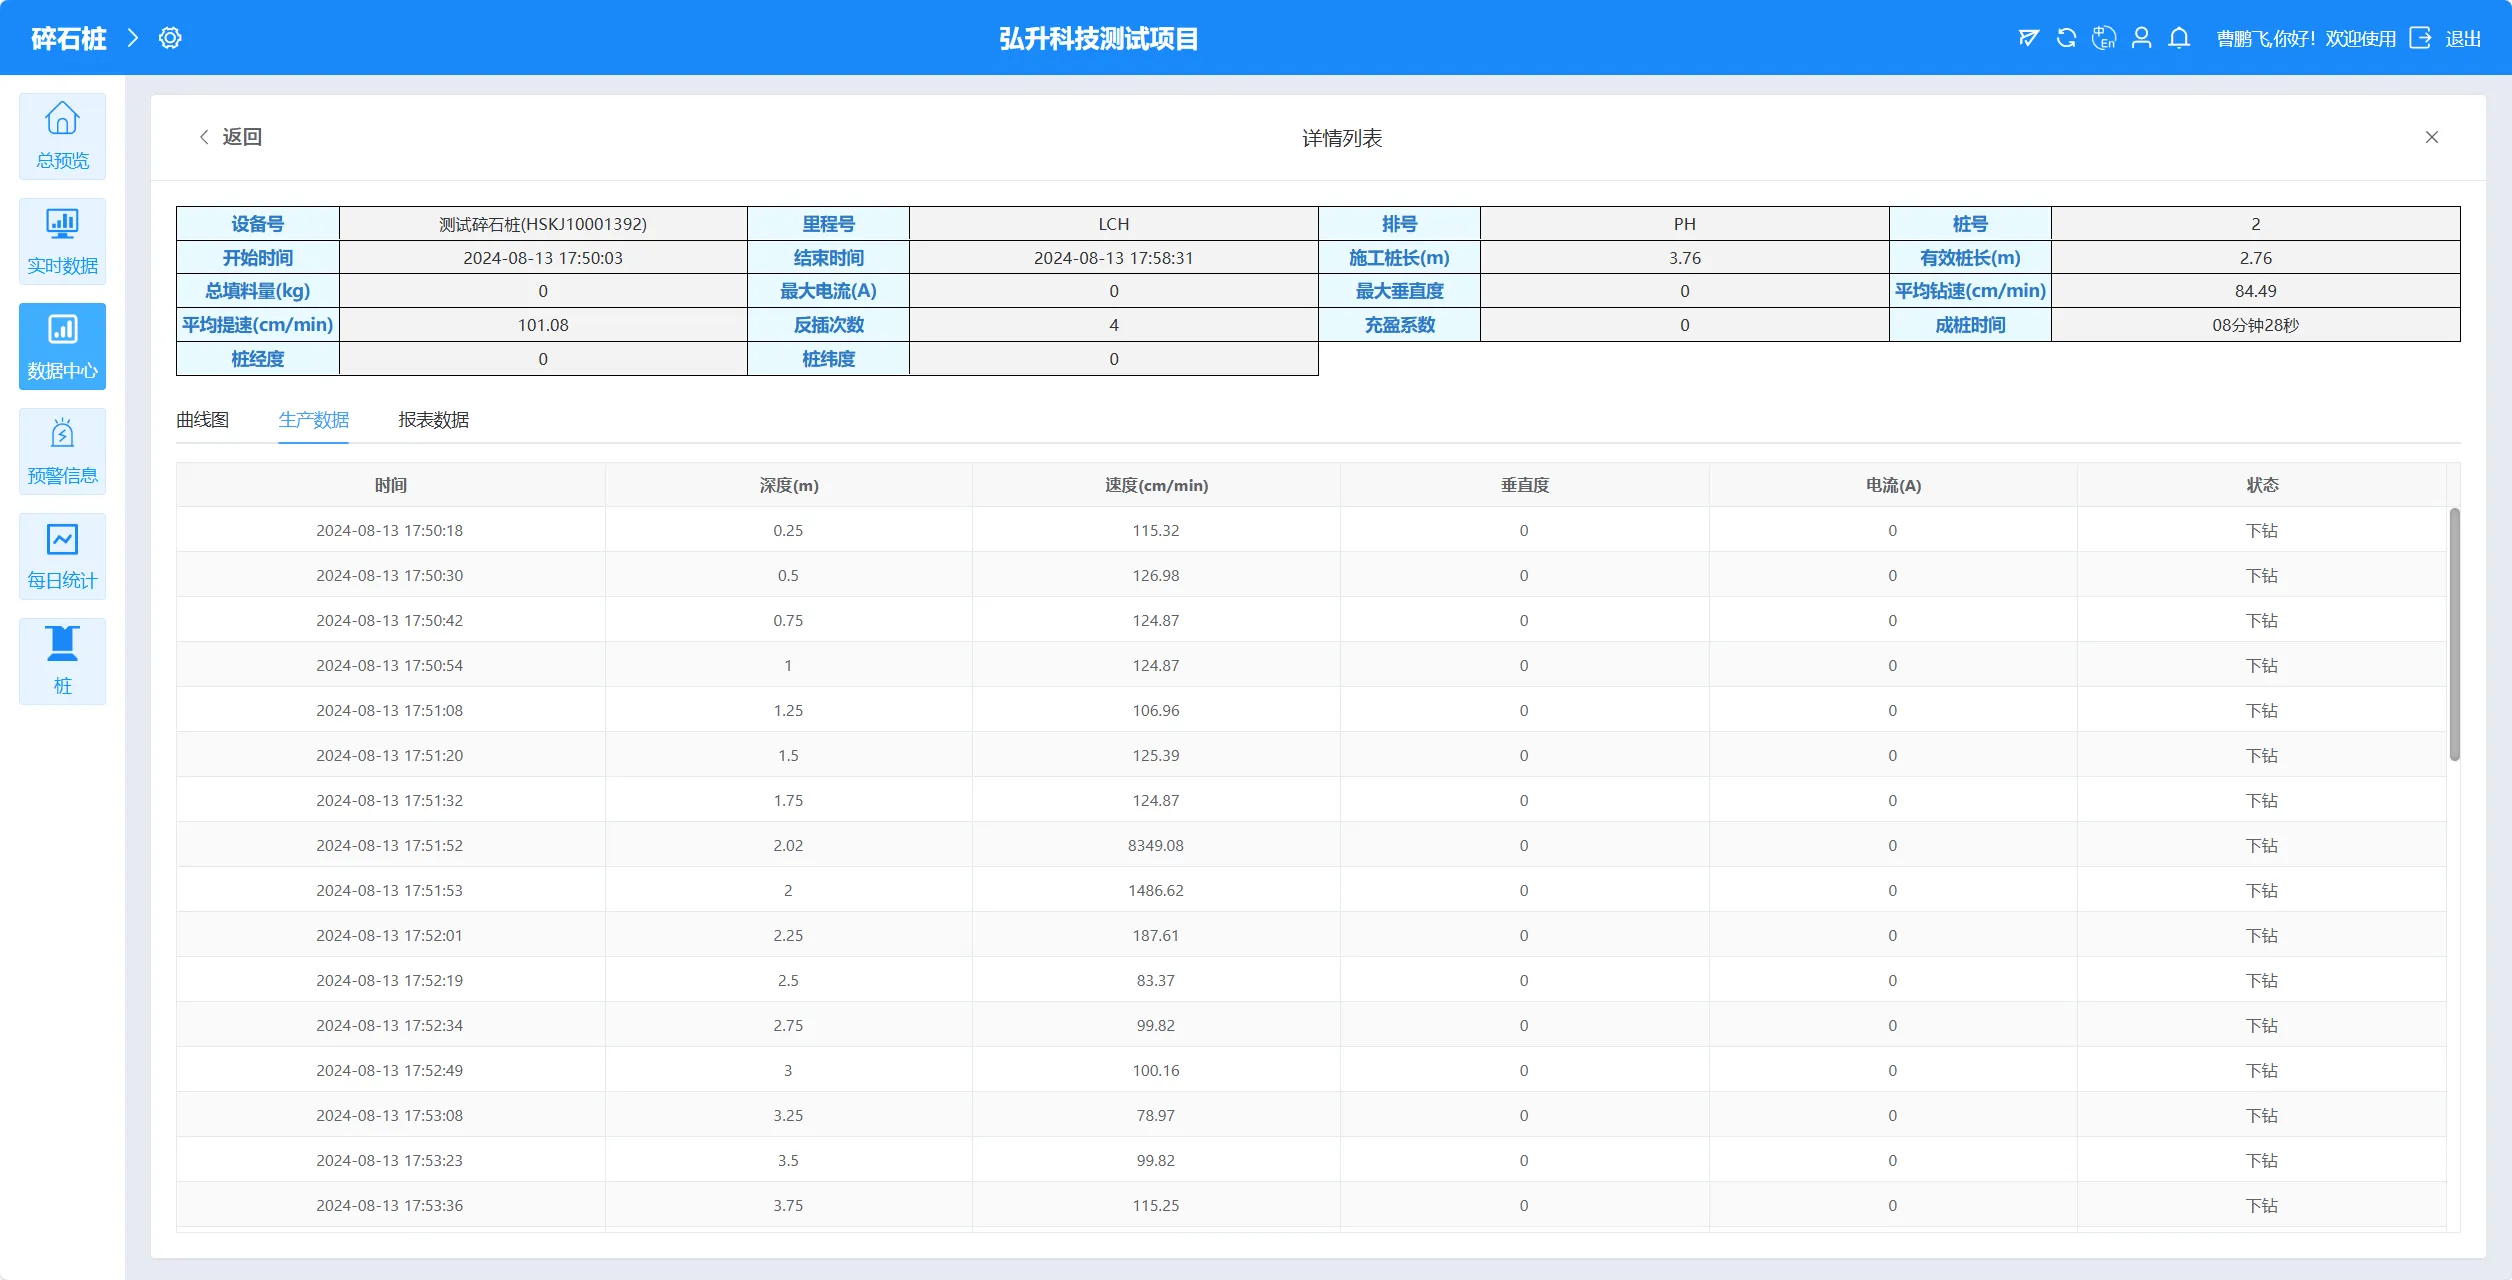Open the notification bell
The width and height of the screenshot is (2512, 1280).
[x=2179, y=38]
